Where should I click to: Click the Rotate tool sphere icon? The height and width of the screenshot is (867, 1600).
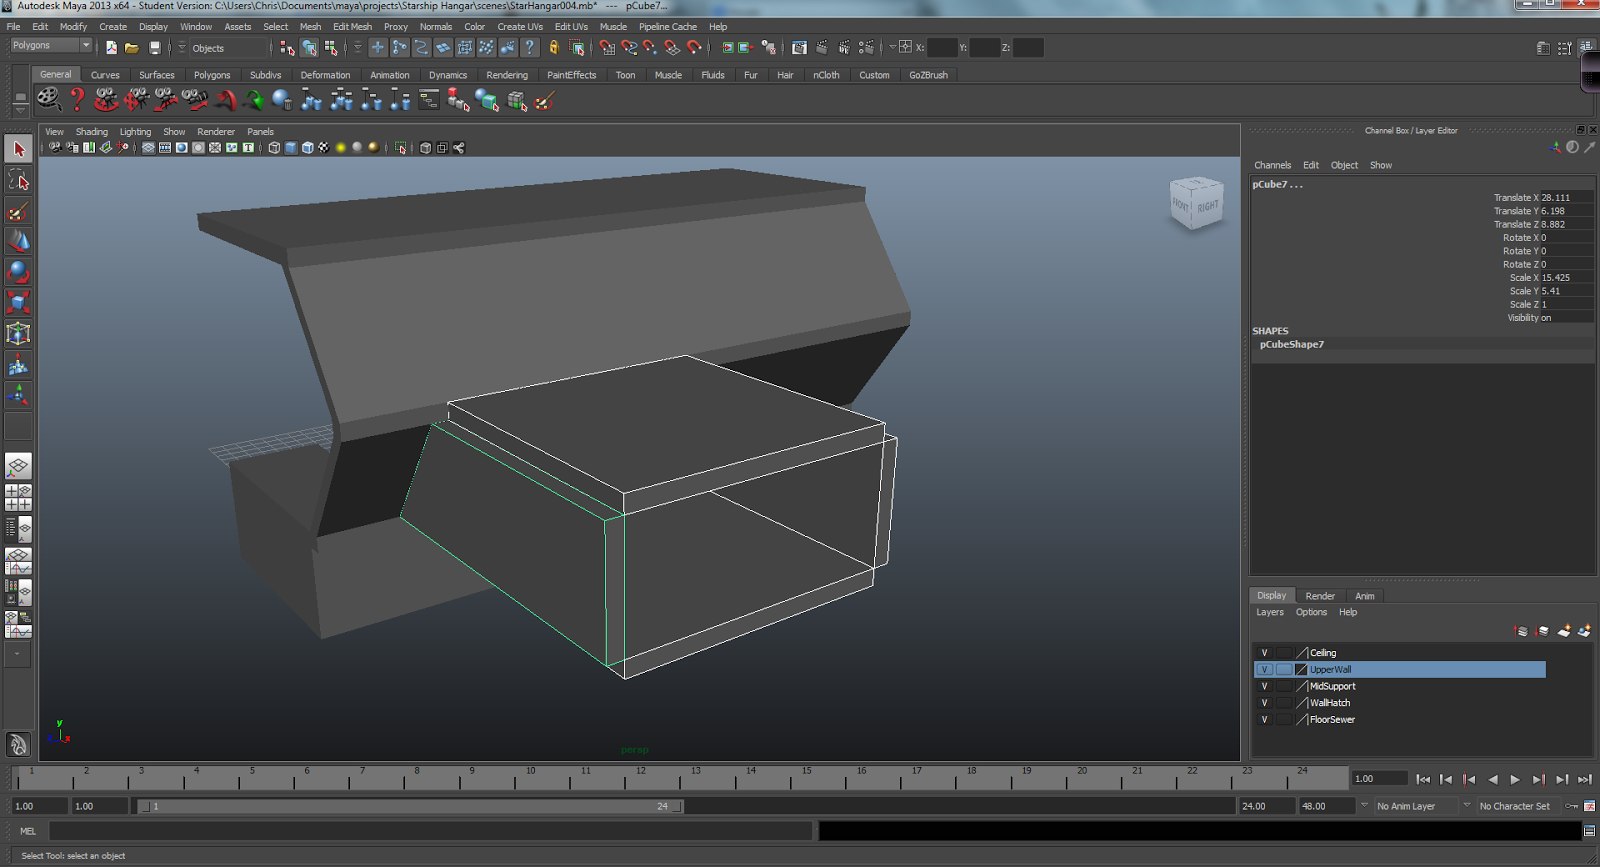click(18, 272)
